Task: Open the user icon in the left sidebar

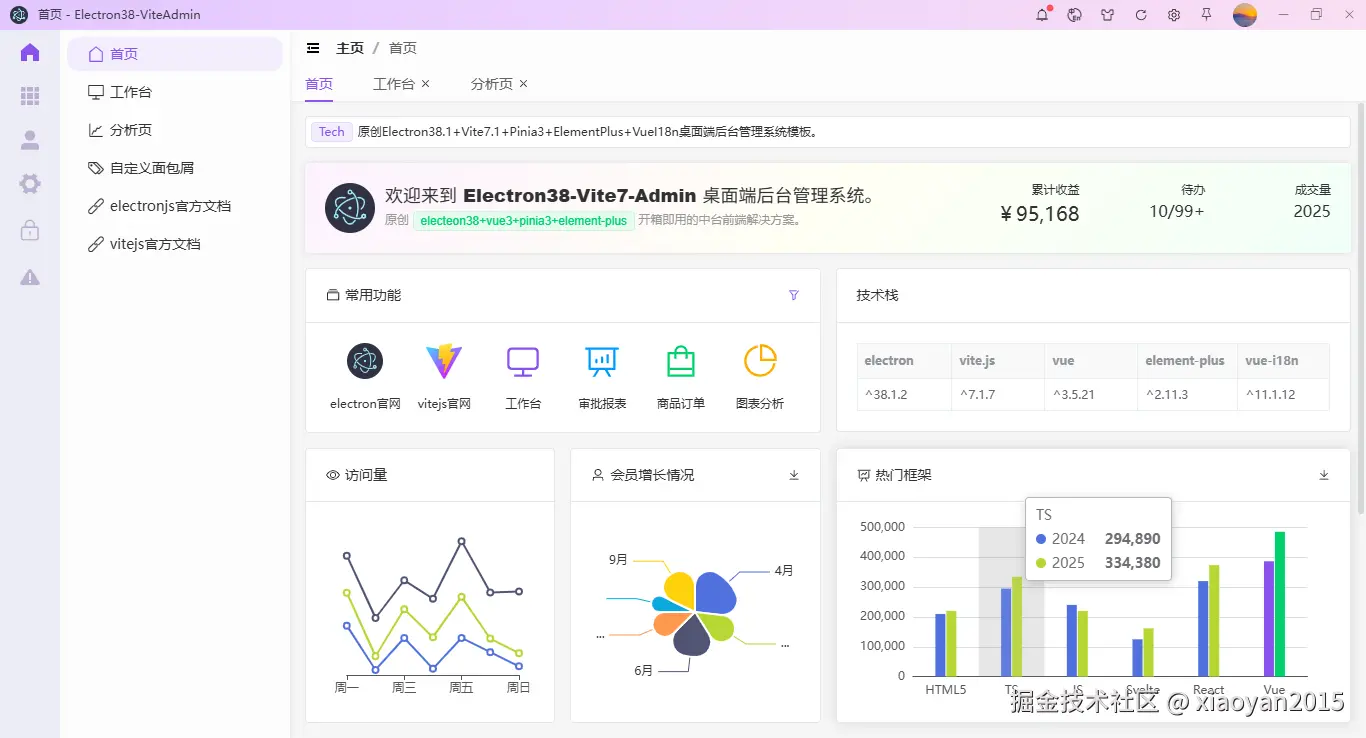Action: [x=29, y=139]
